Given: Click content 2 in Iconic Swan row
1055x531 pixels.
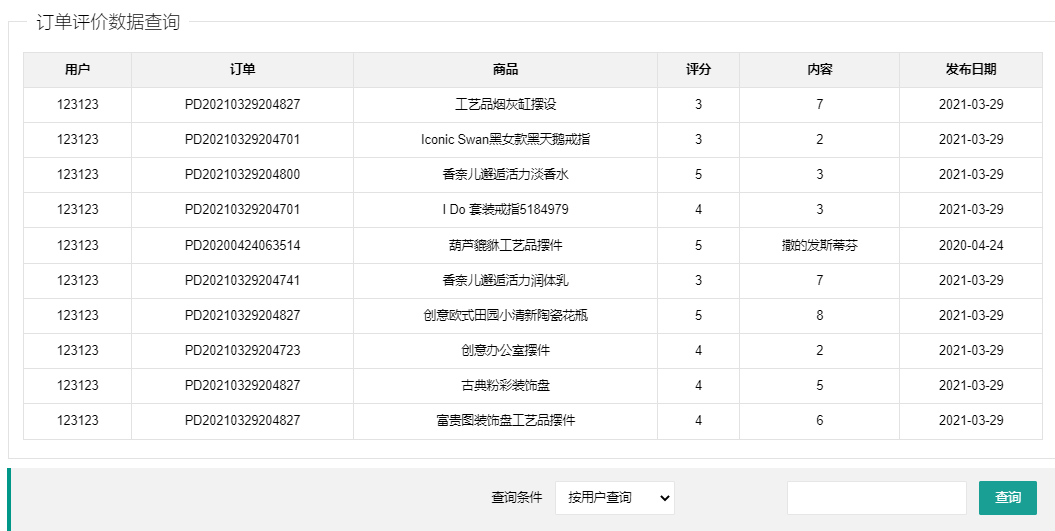Looking at the screenshot, I should click(x=820, y=139).
